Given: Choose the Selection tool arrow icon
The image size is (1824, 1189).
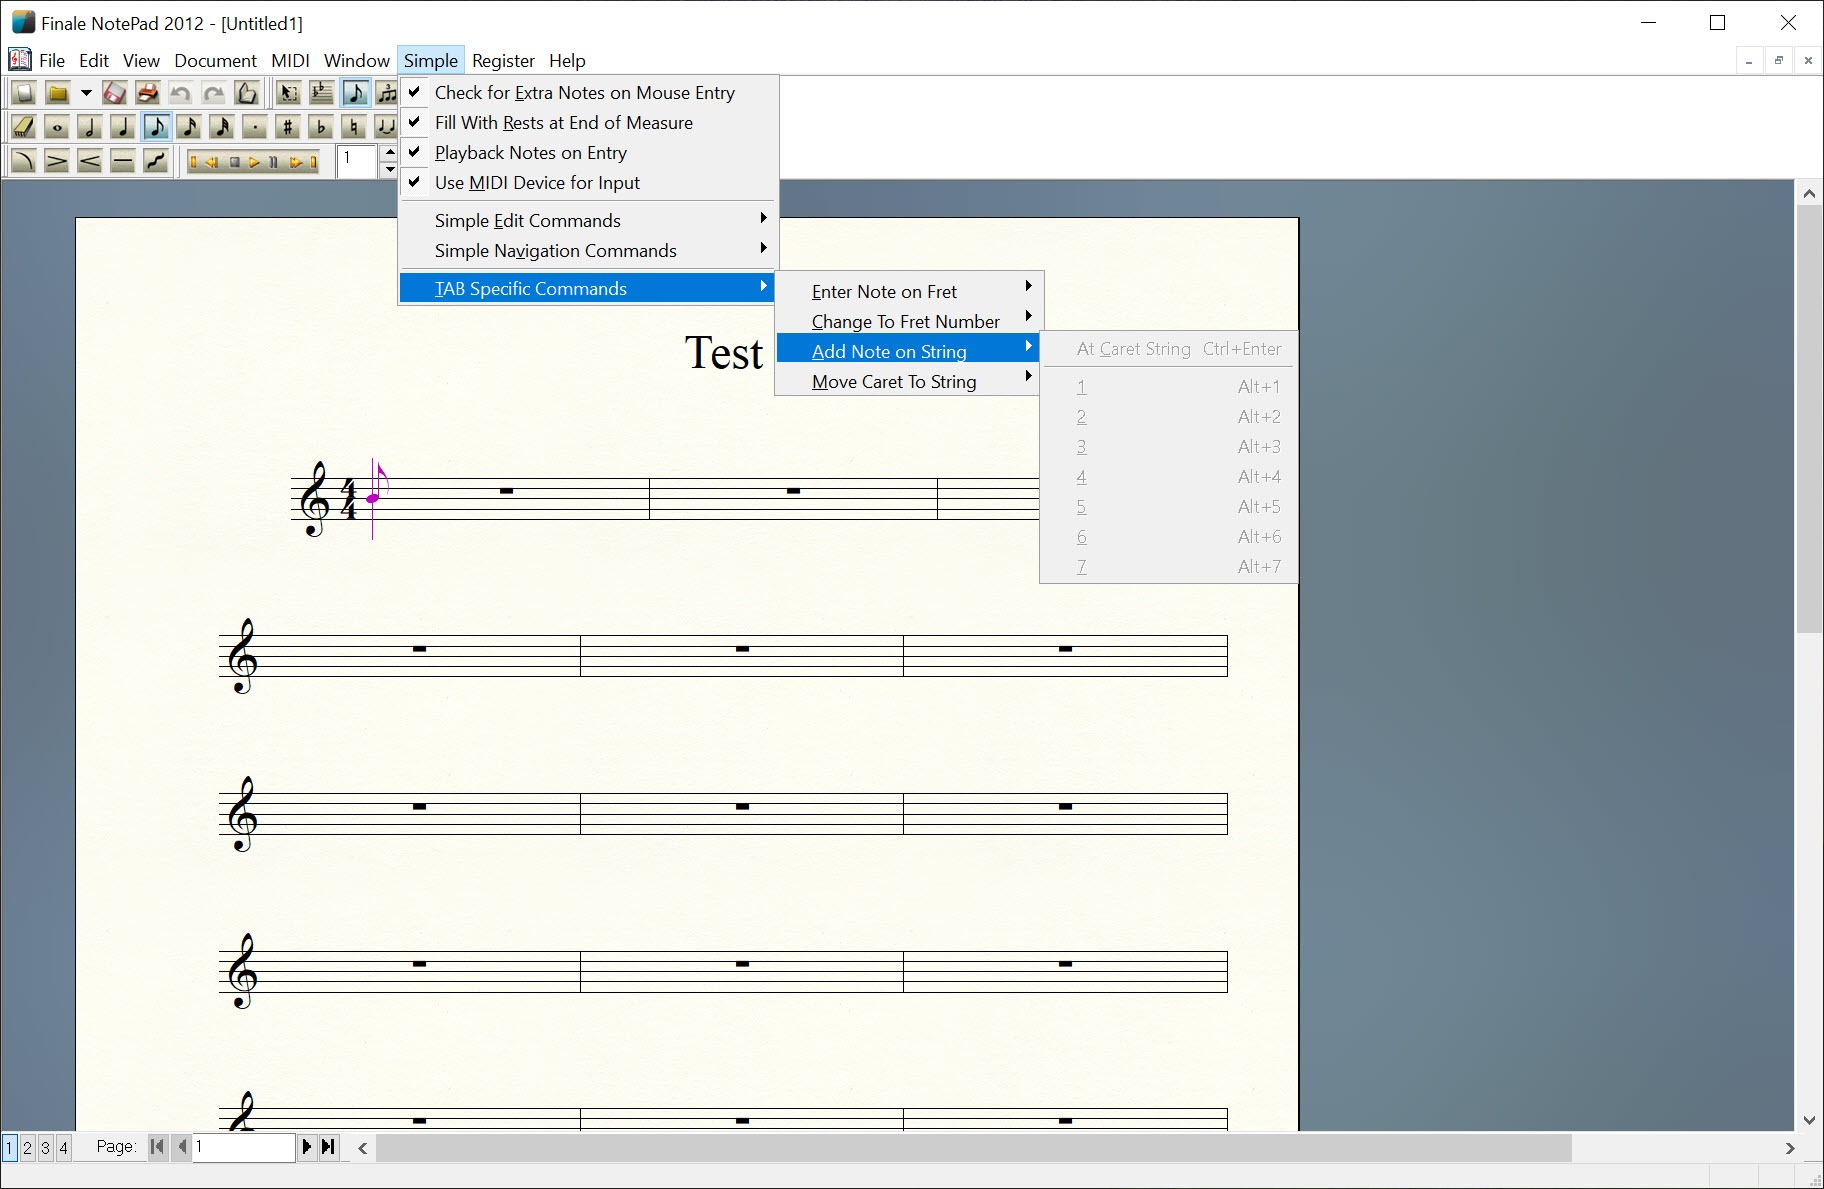Looking at the screenshot, I should pyautogui.click(x=288, y=93).
